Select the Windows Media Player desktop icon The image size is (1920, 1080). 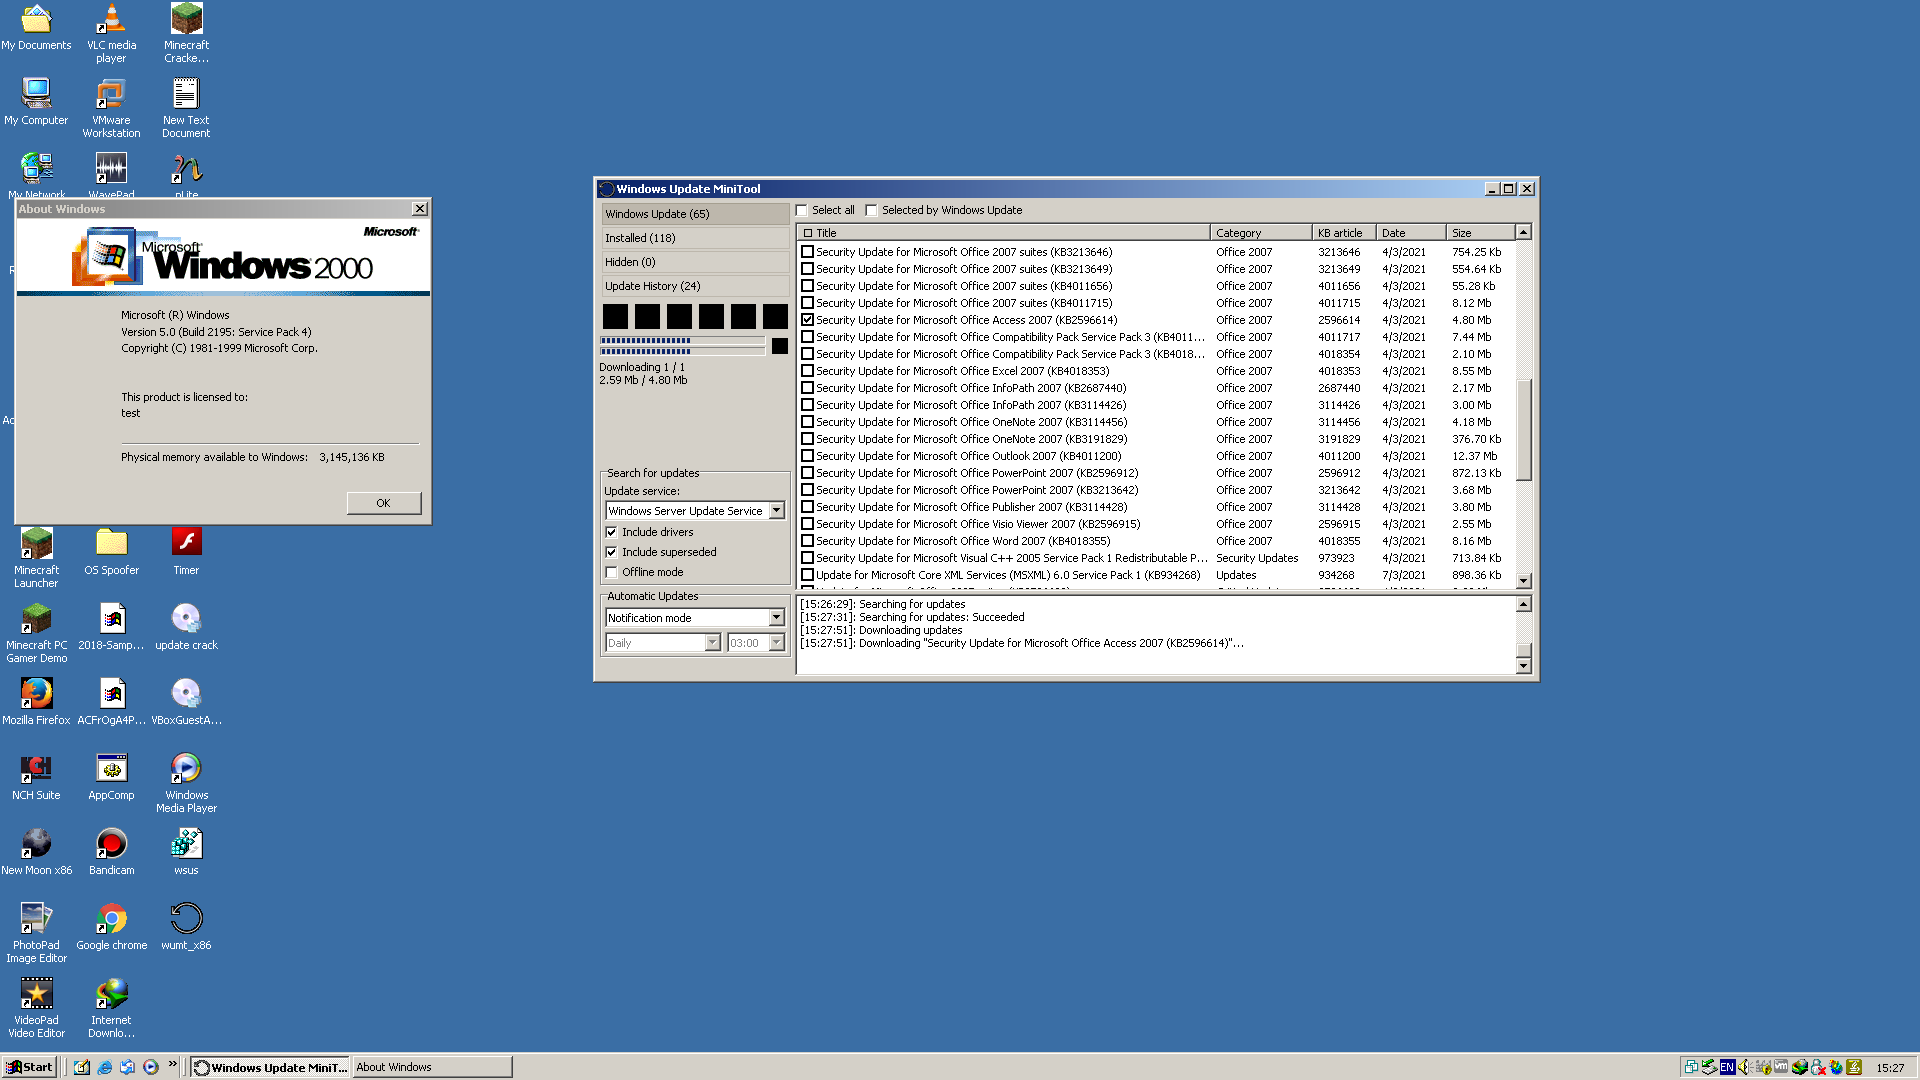pos(186,783)
